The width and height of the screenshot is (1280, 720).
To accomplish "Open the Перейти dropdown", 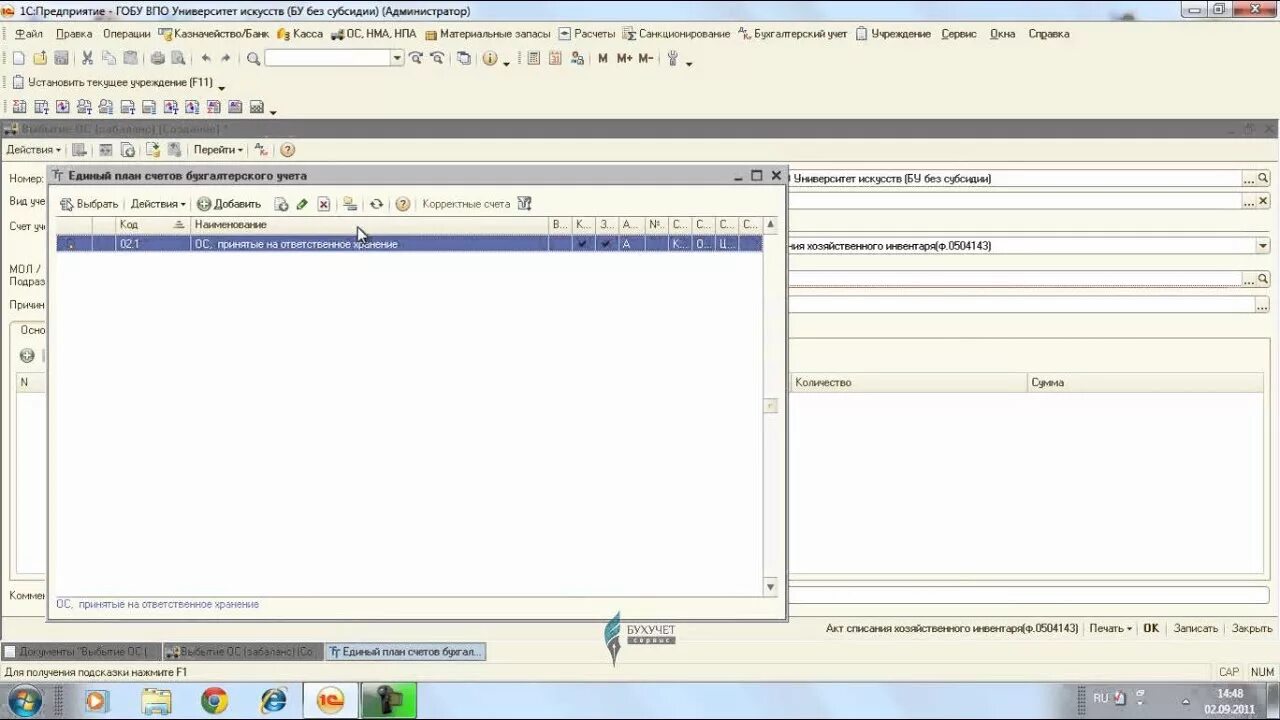I will [x=218, y=150].
